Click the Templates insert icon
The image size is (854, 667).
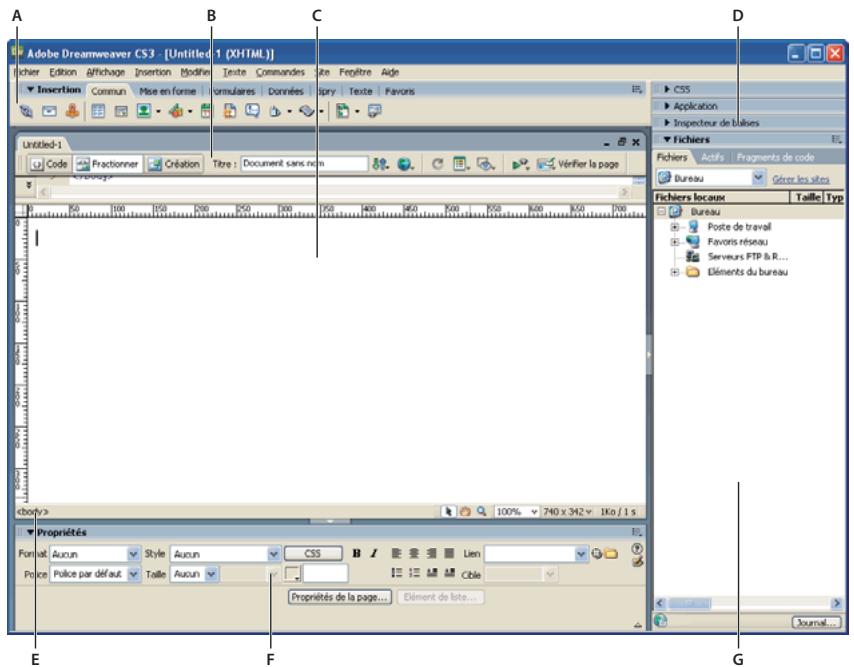click(343, 111)
